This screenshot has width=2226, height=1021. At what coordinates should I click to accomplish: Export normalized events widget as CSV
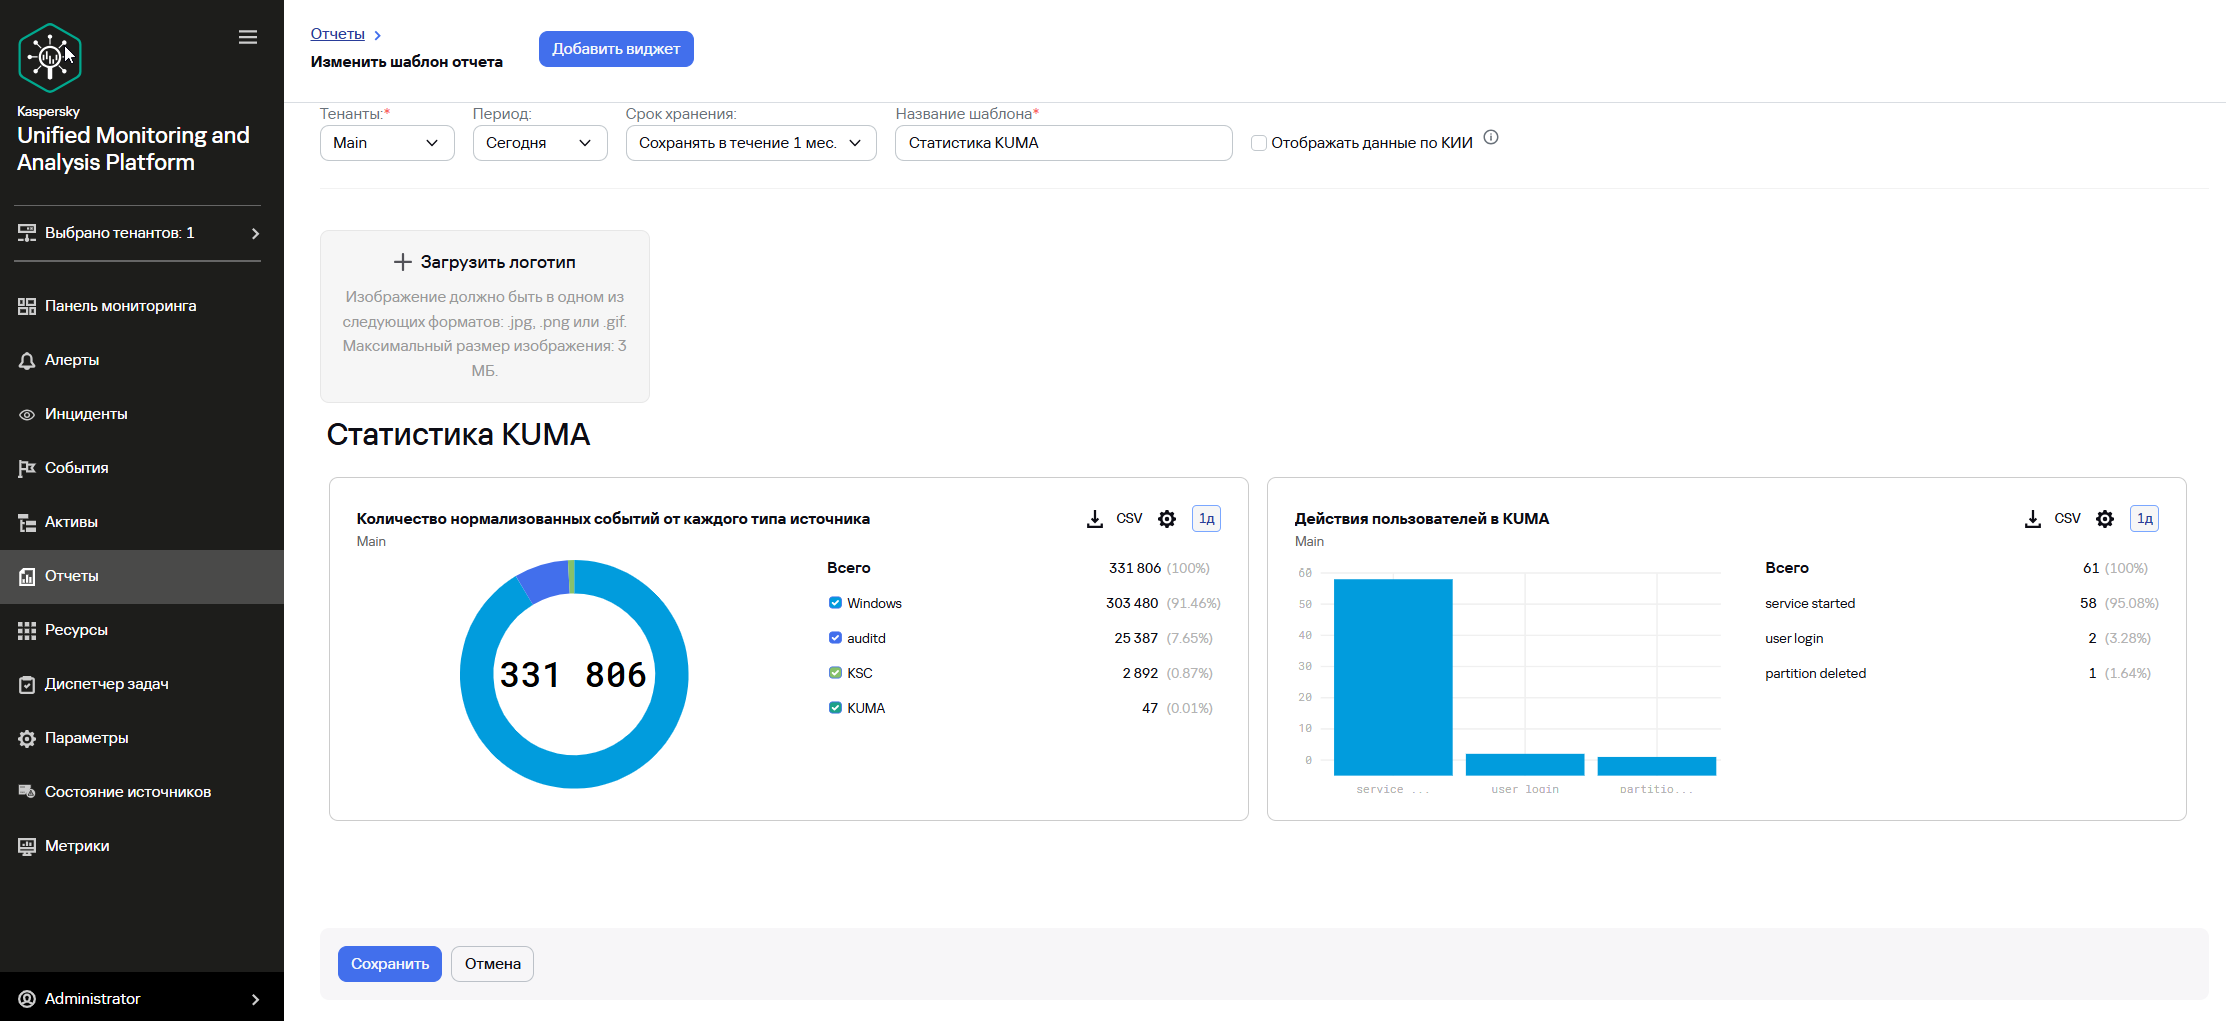pyautogui.click(x=1129, y=519)
